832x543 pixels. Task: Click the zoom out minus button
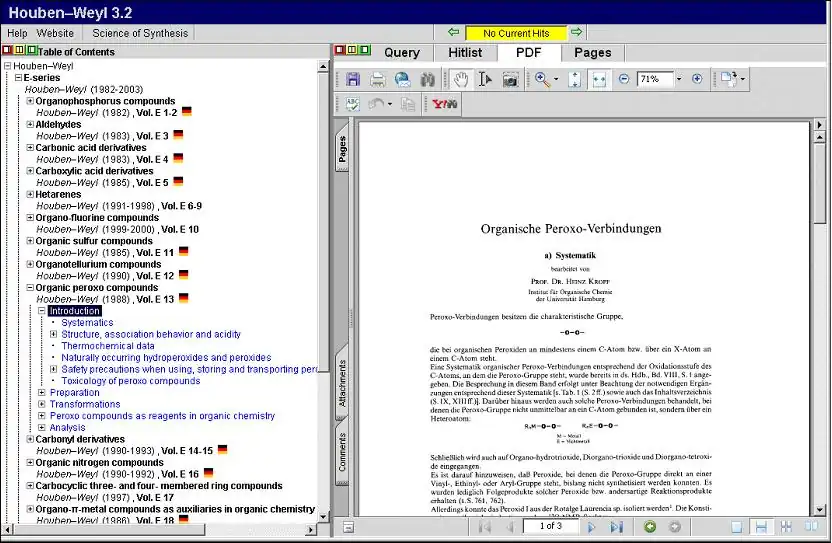click(624, 79)
